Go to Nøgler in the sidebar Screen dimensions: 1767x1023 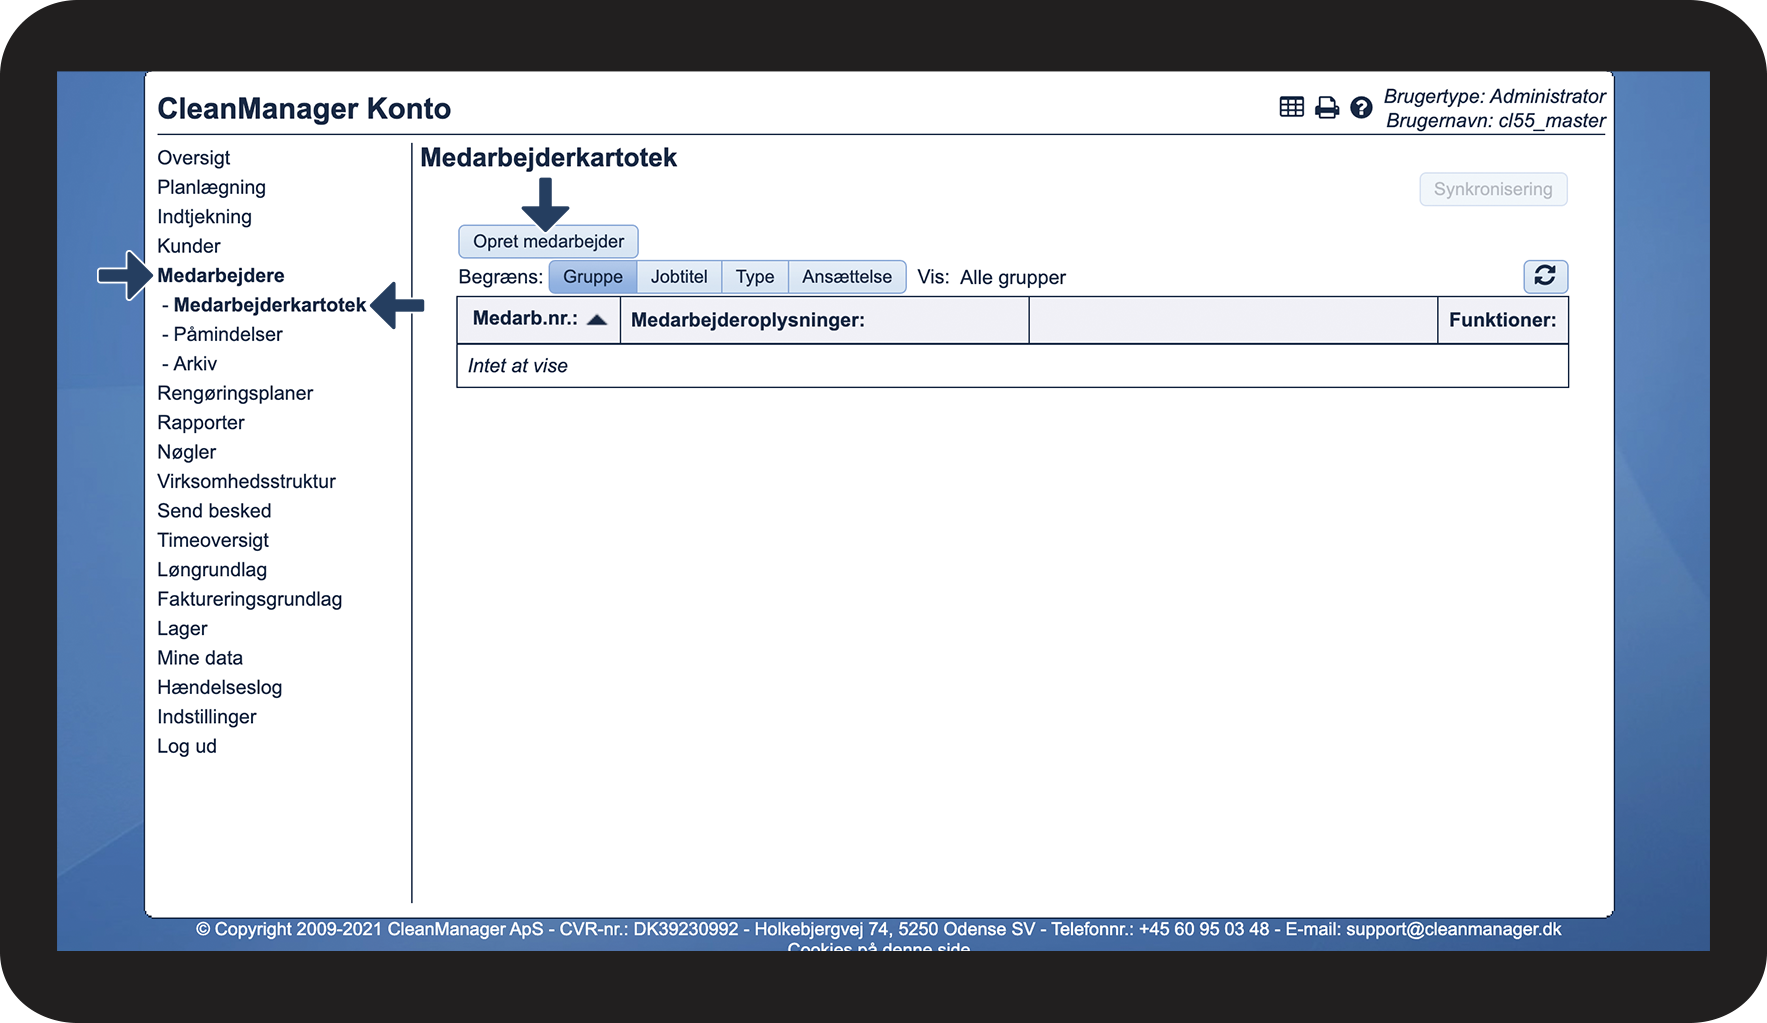[187, 452]
